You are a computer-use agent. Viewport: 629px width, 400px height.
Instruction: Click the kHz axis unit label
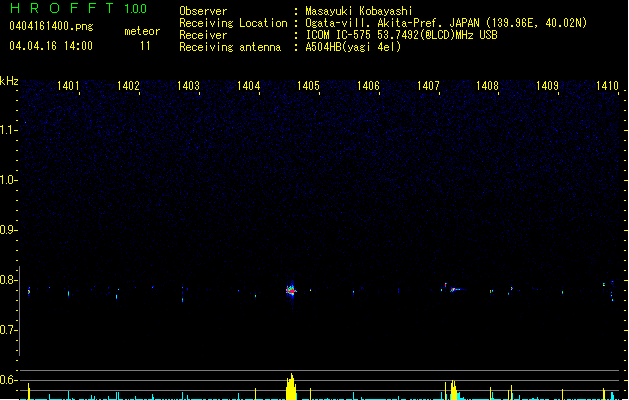[x=9, y=81]
